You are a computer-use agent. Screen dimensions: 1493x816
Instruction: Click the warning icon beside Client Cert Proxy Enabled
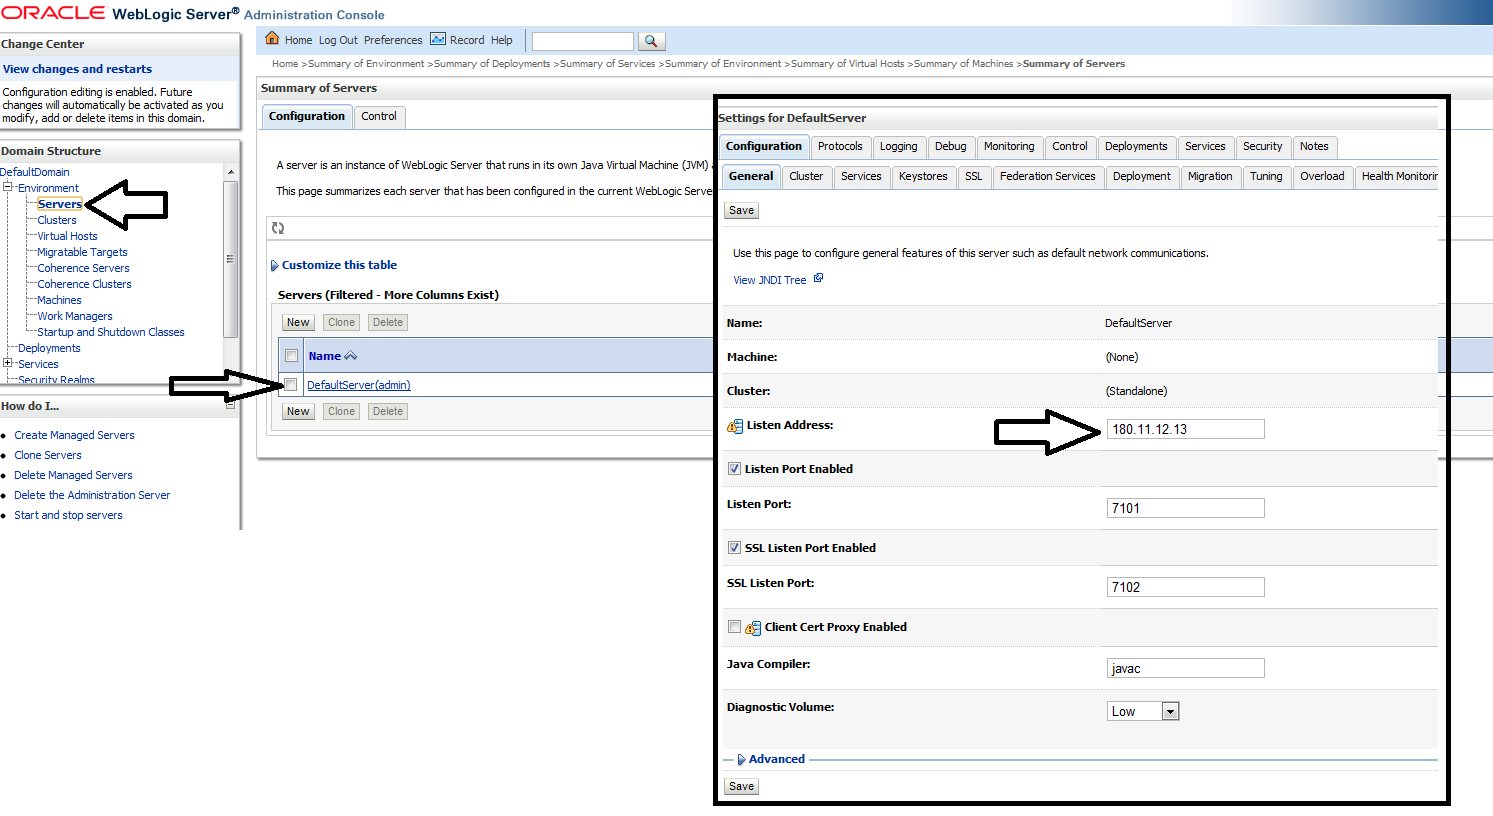pos(753,628)
